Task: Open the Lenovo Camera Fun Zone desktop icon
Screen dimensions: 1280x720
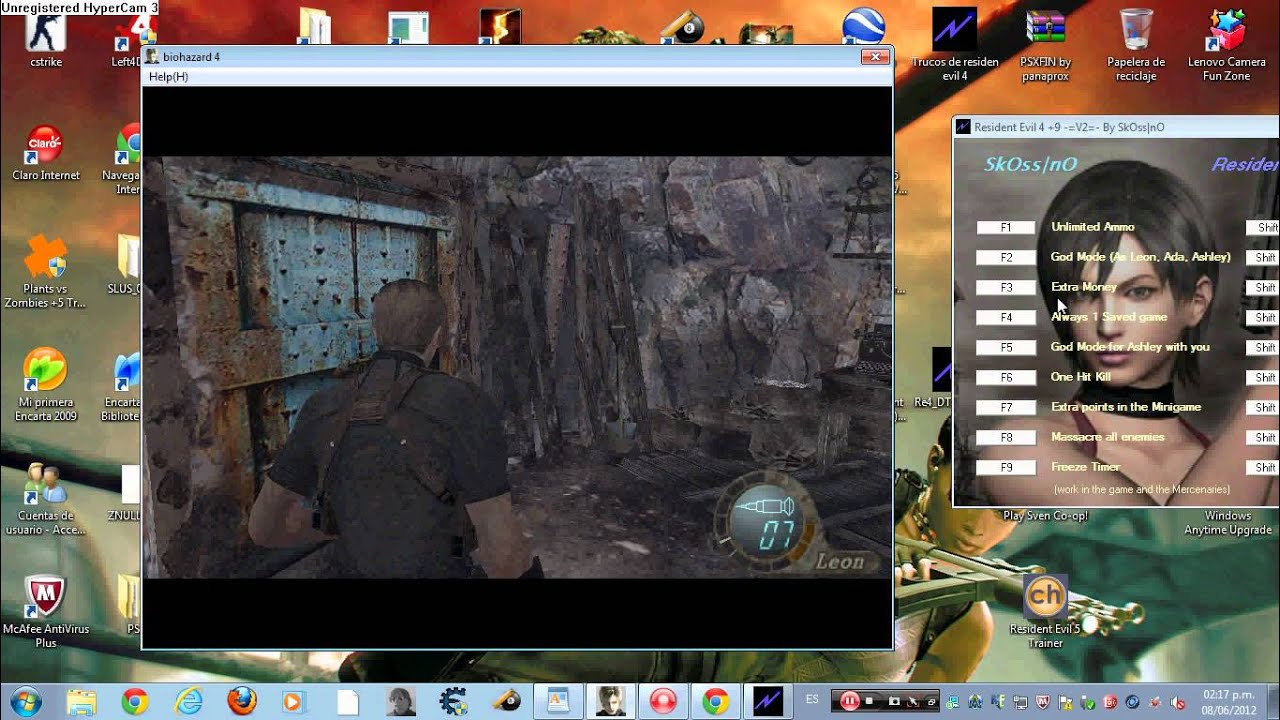Action: click(1226, 30)
